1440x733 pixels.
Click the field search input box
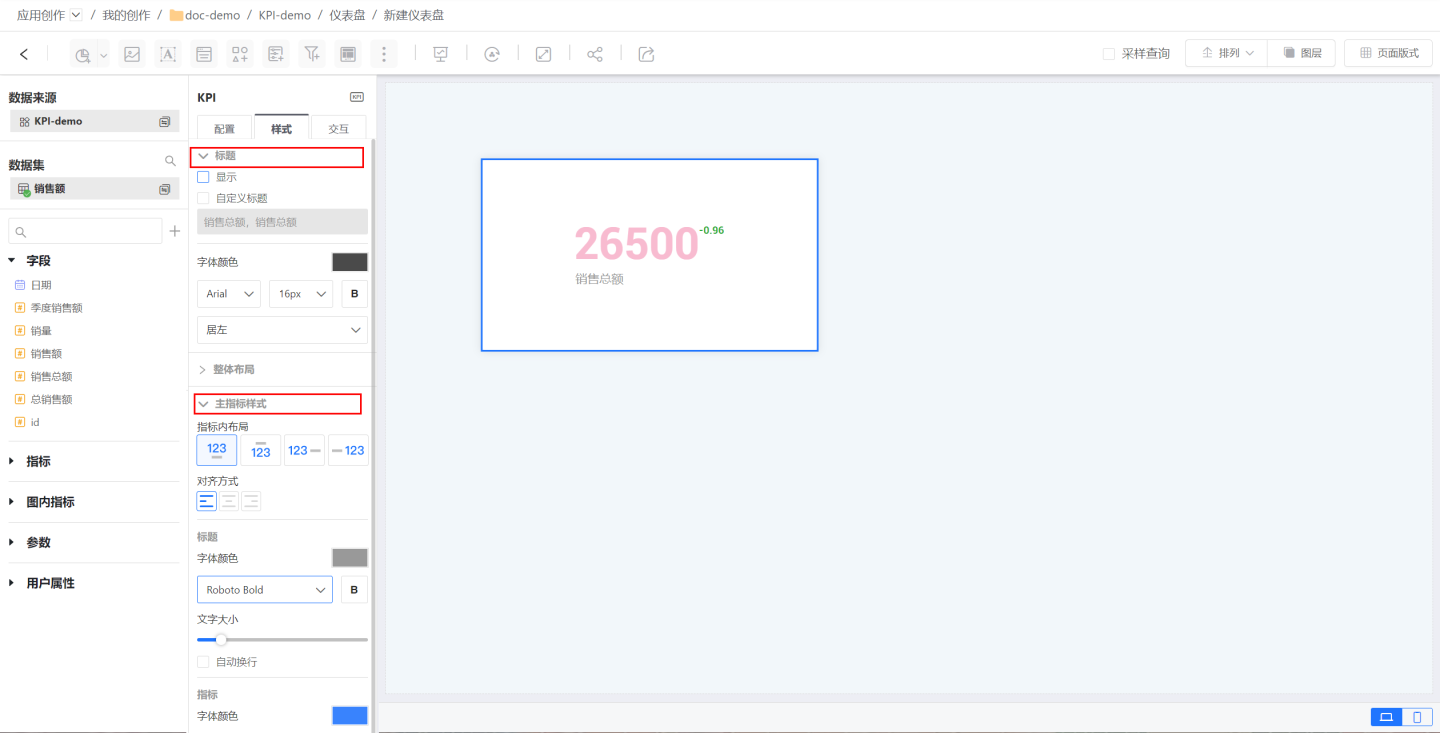85,231
